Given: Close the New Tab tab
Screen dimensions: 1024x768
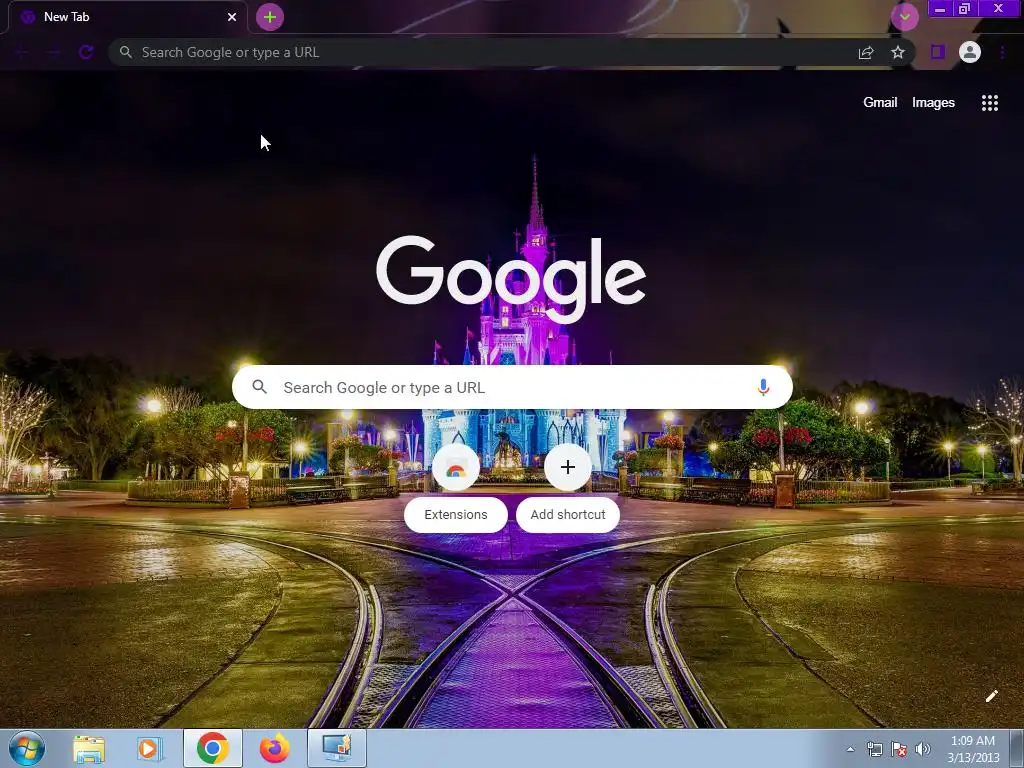Looking at the screenshot, I should click(x=232, y=17).
